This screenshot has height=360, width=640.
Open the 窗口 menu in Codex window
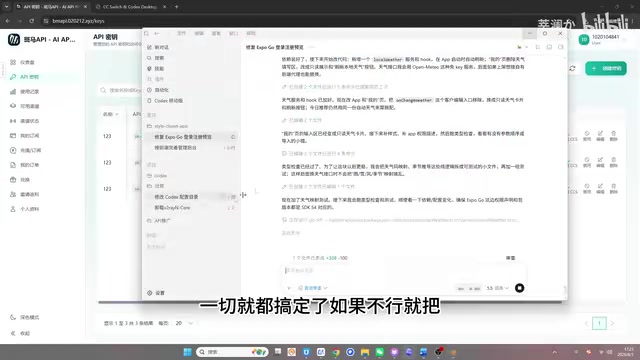[233, 33]
